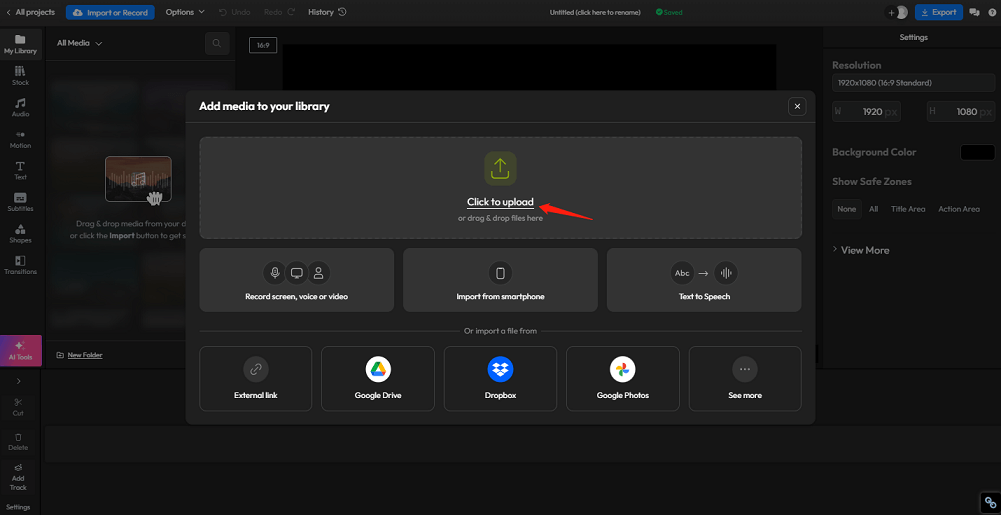Import from an External link
This screenshot has height=515, width=1001.
(x=255, y=378)
